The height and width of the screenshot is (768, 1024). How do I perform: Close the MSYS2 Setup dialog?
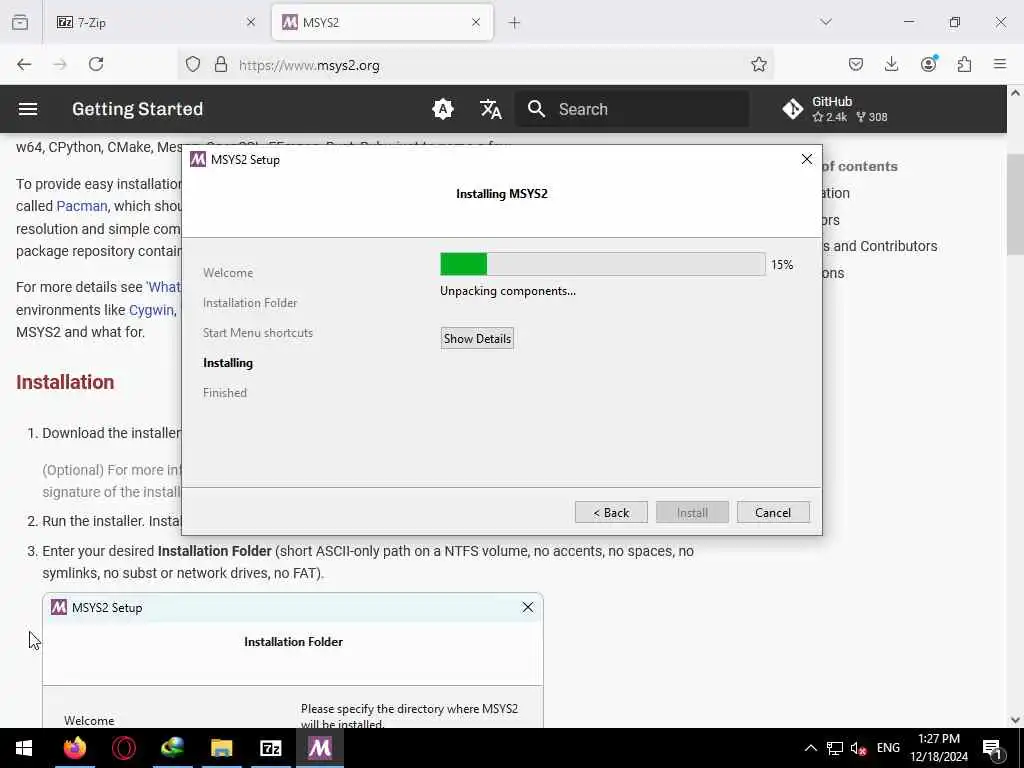coord(807,159)
